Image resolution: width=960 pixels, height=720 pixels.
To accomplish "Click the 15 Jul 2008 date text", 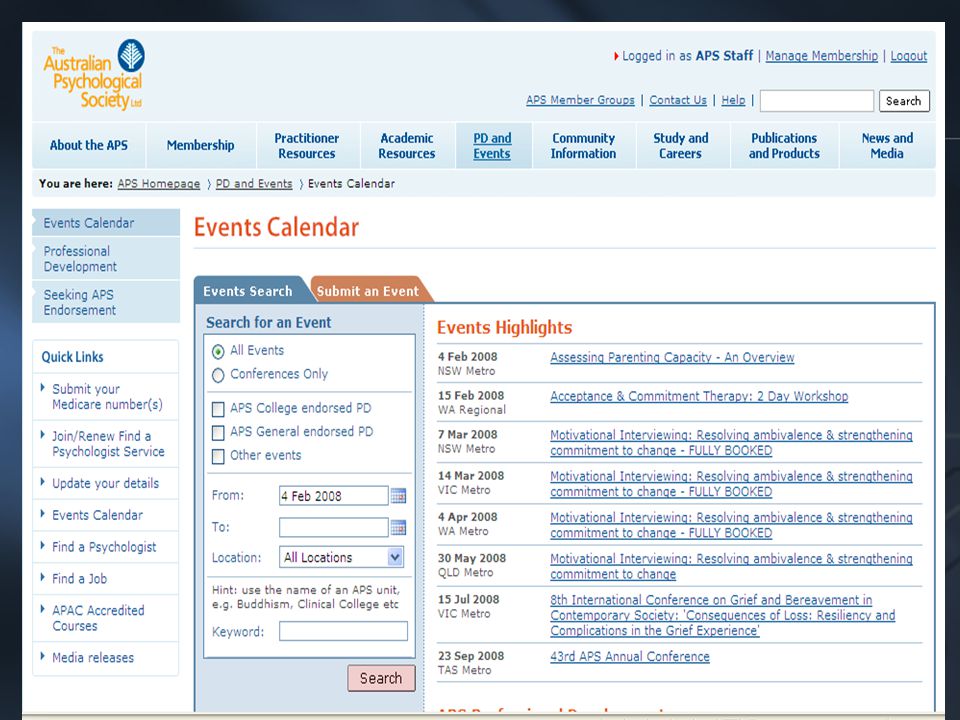I will click(x=468, y=599).
